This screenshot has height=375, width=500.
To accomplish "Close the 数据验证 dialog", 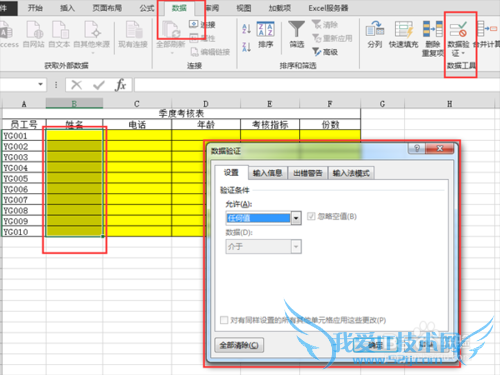I will pyautogui.click(x=439, y=148).
